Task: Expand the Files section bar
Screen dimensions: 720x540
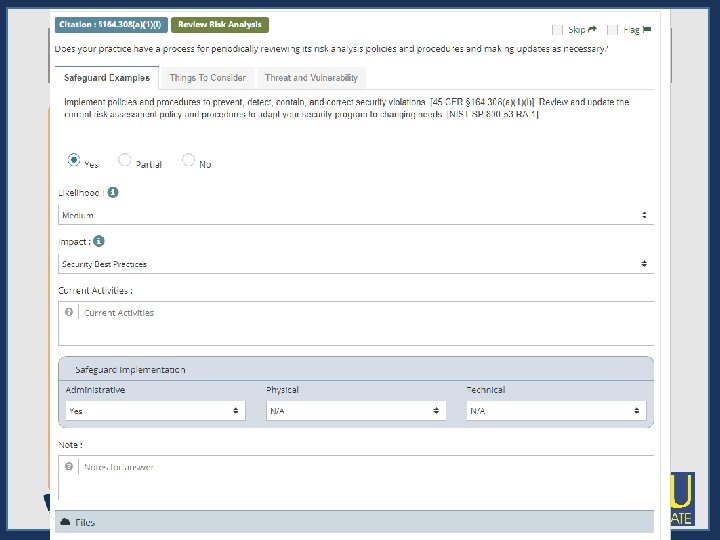Action: click(x=354, y=522)
